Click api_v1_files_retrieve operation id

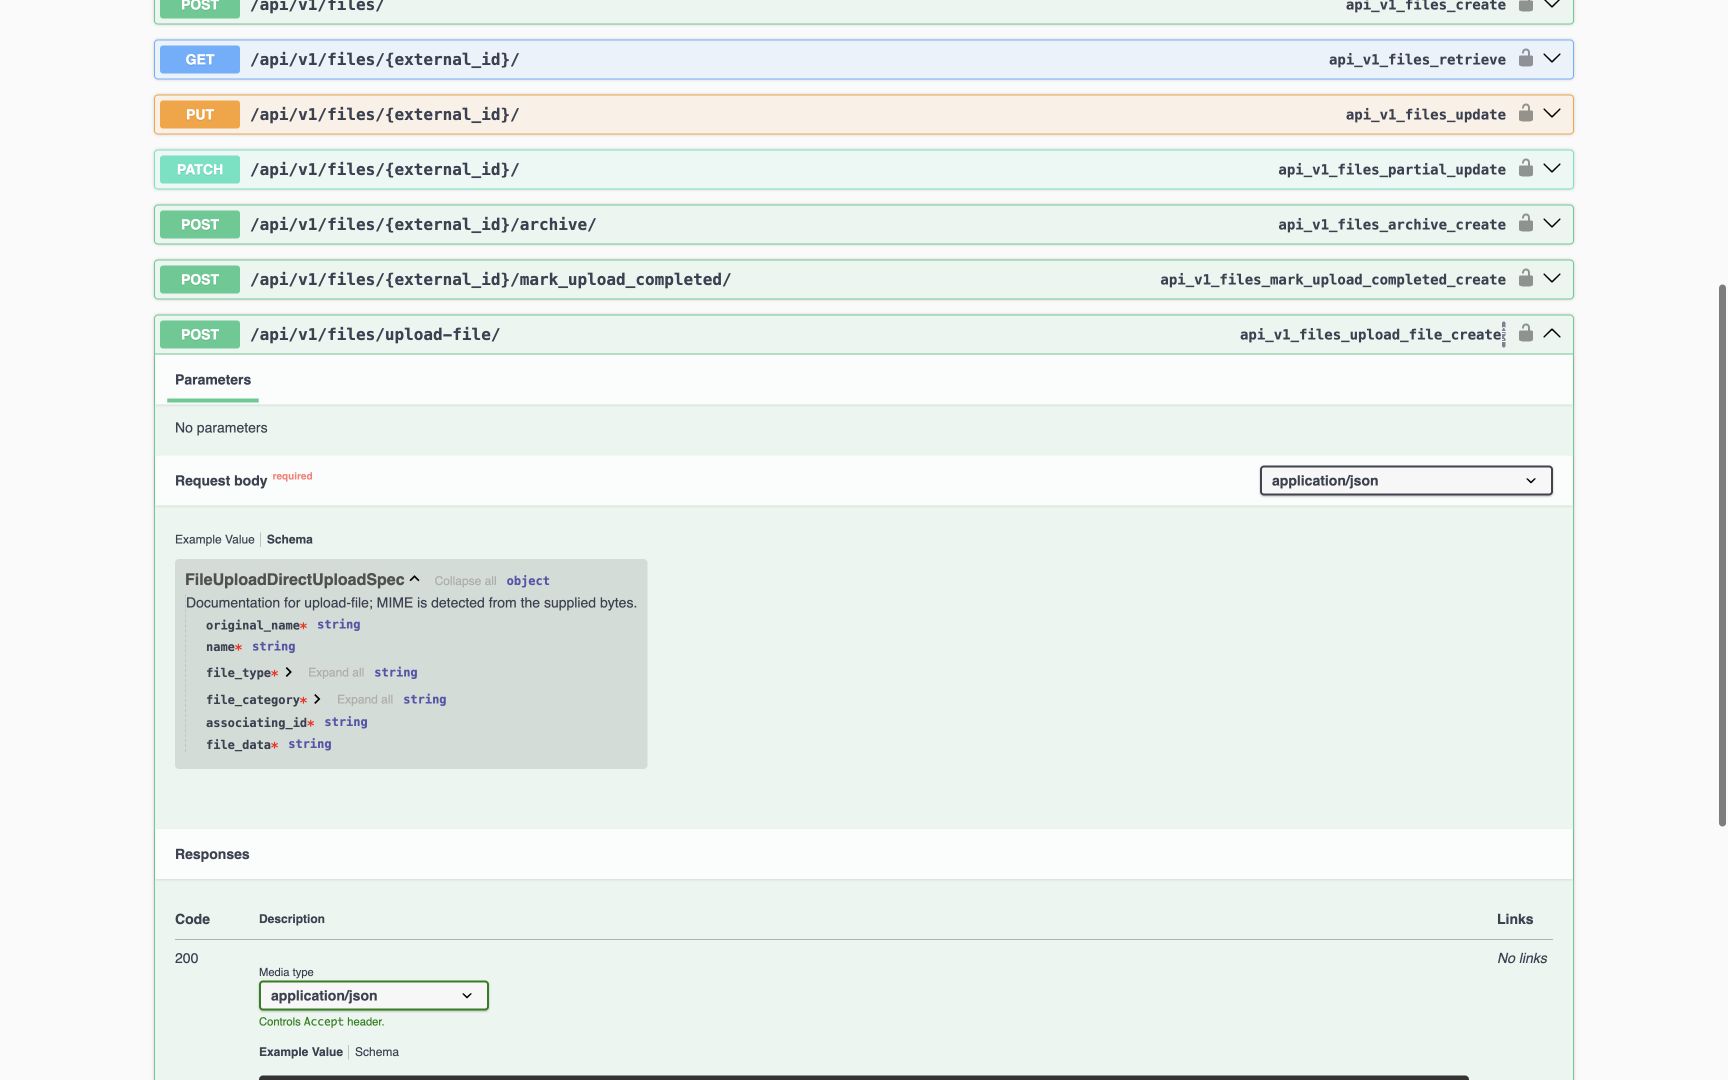(1417, 60)
